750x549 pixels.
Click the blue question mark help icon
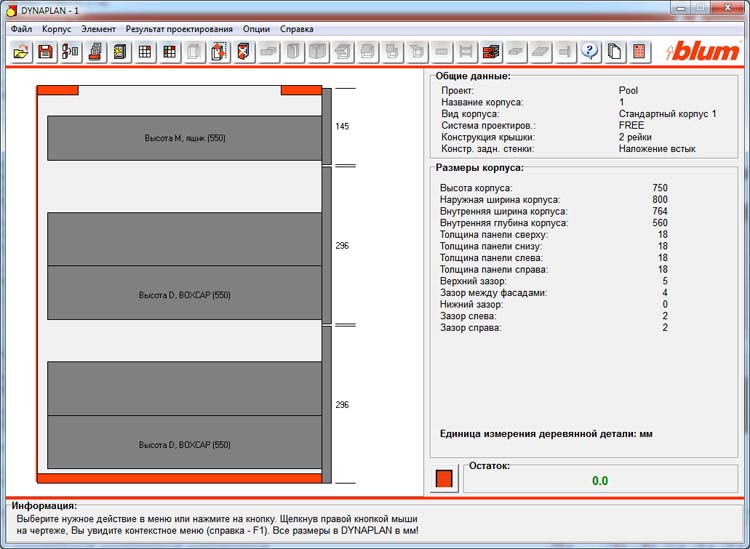point(590,51)
